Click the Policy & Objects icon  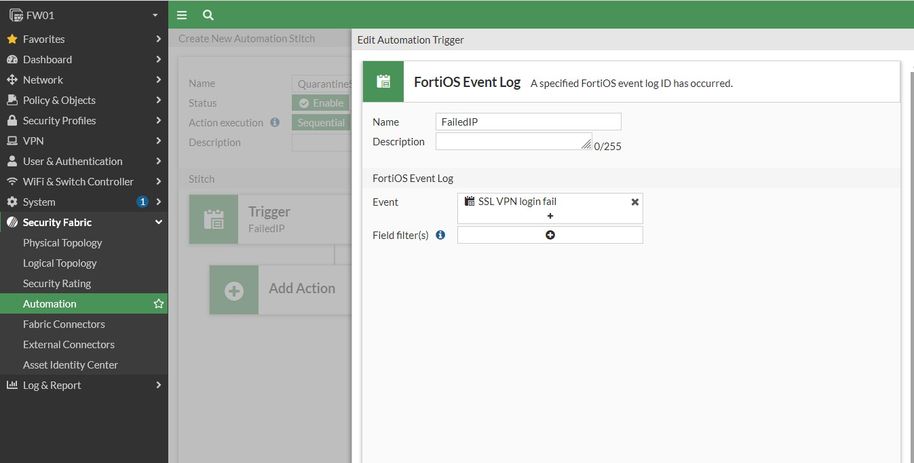click(x=12, y=100)
